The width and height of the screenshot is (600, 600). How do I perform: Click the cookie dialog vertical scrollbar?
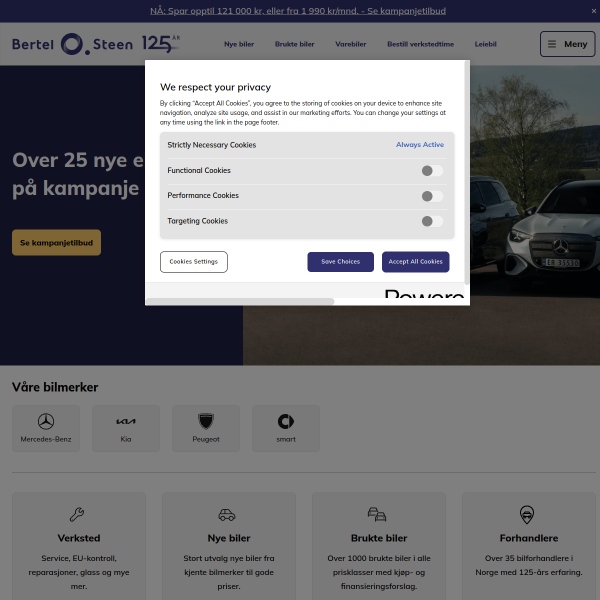[x=466, y=172]
